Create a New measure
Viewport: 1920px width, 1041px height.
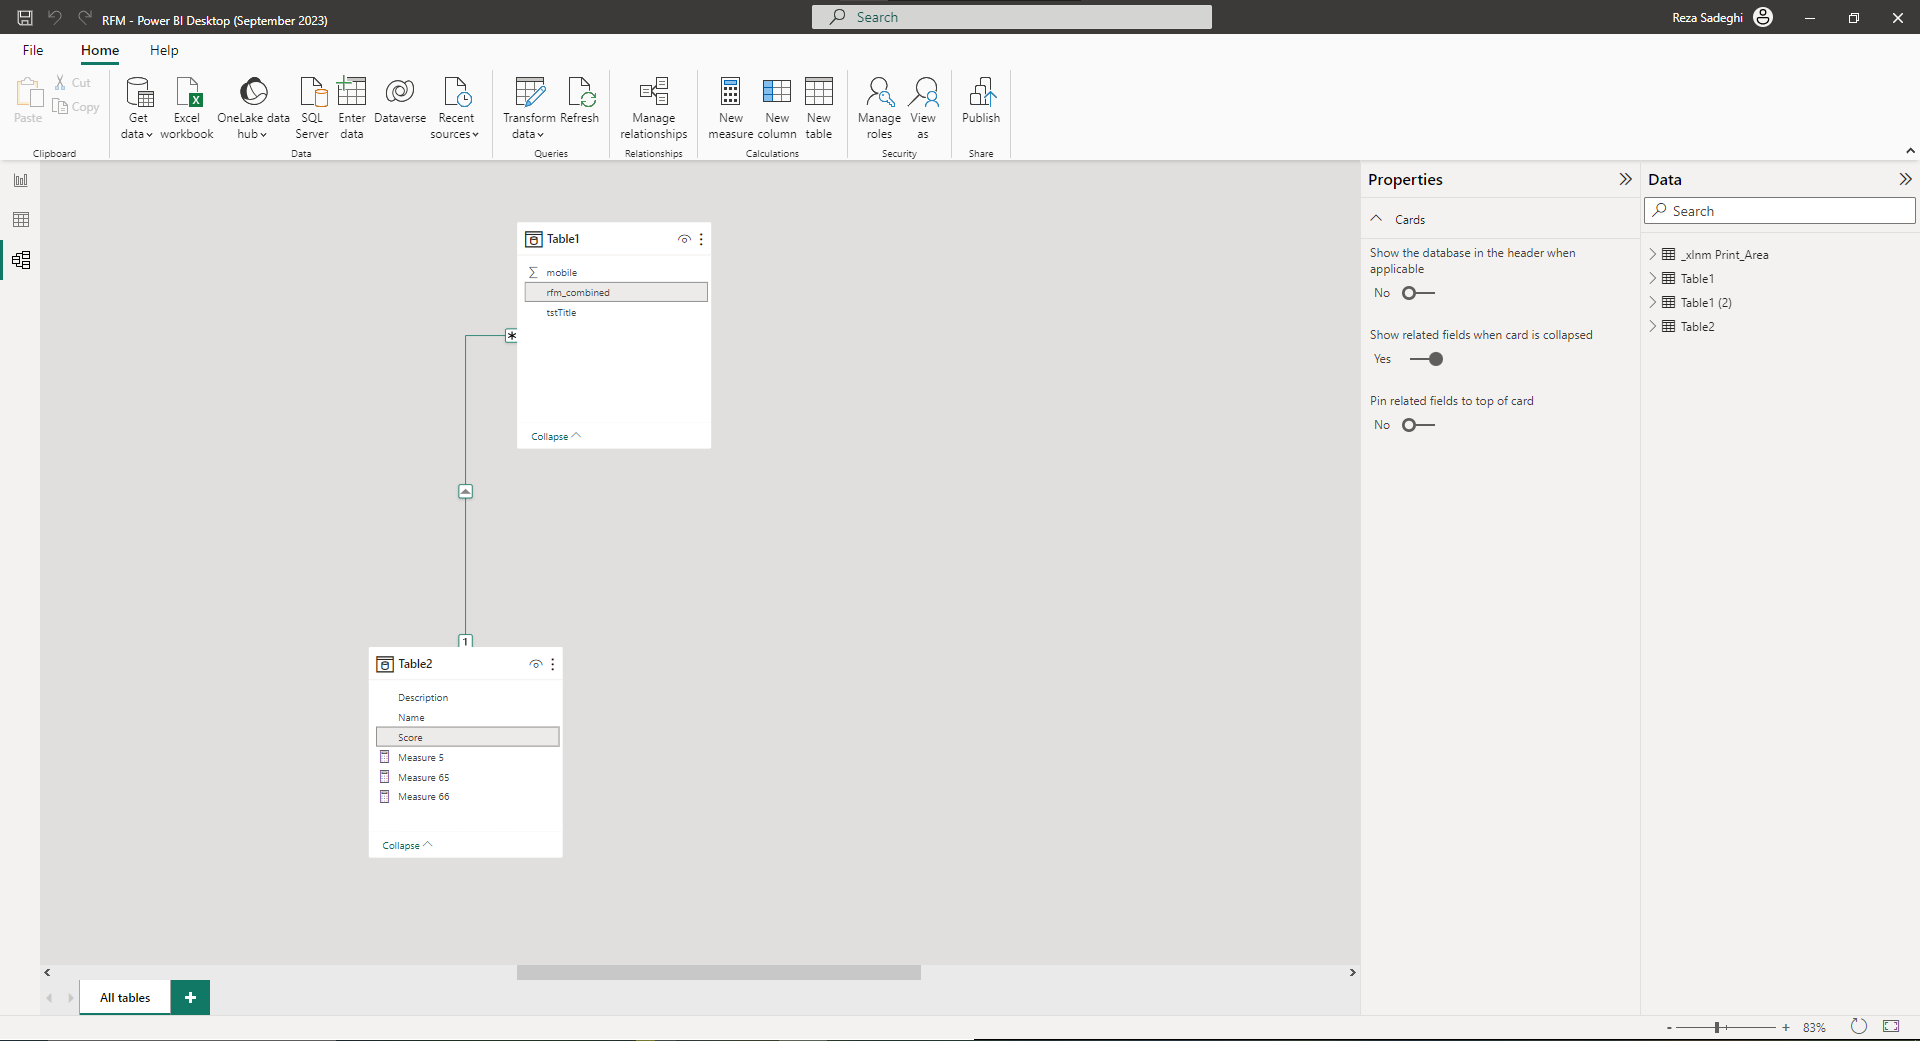pyautogui.click(x=730, y=107)
